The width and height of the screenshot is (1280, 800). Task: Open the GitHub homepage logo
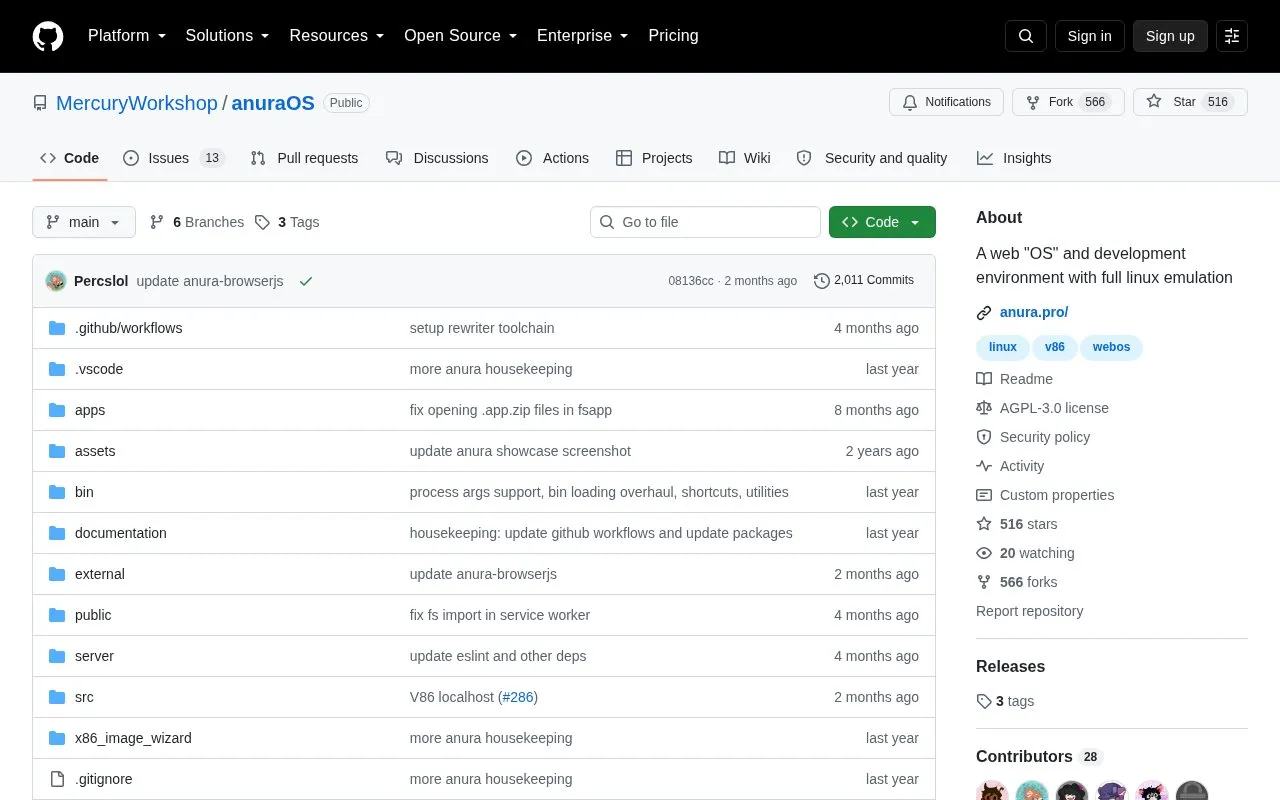click(48, 36)
